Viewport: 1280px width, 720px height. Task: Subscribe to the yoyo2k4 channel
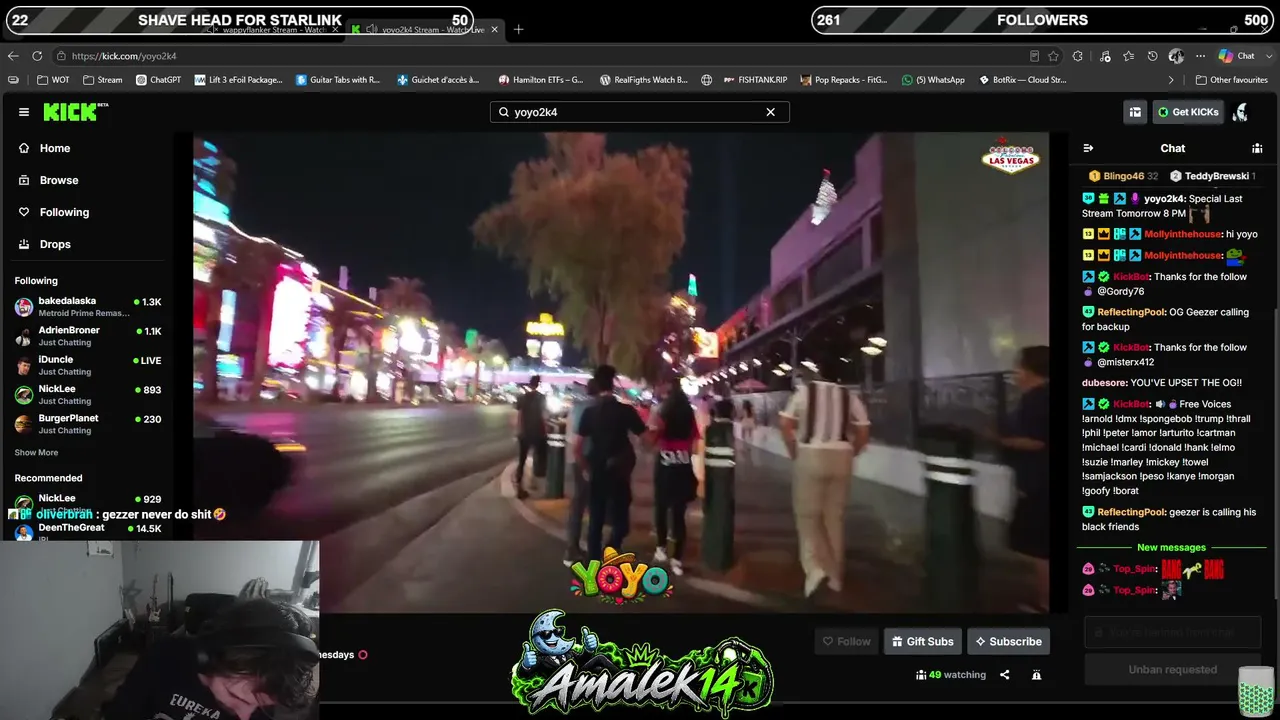1008,641
